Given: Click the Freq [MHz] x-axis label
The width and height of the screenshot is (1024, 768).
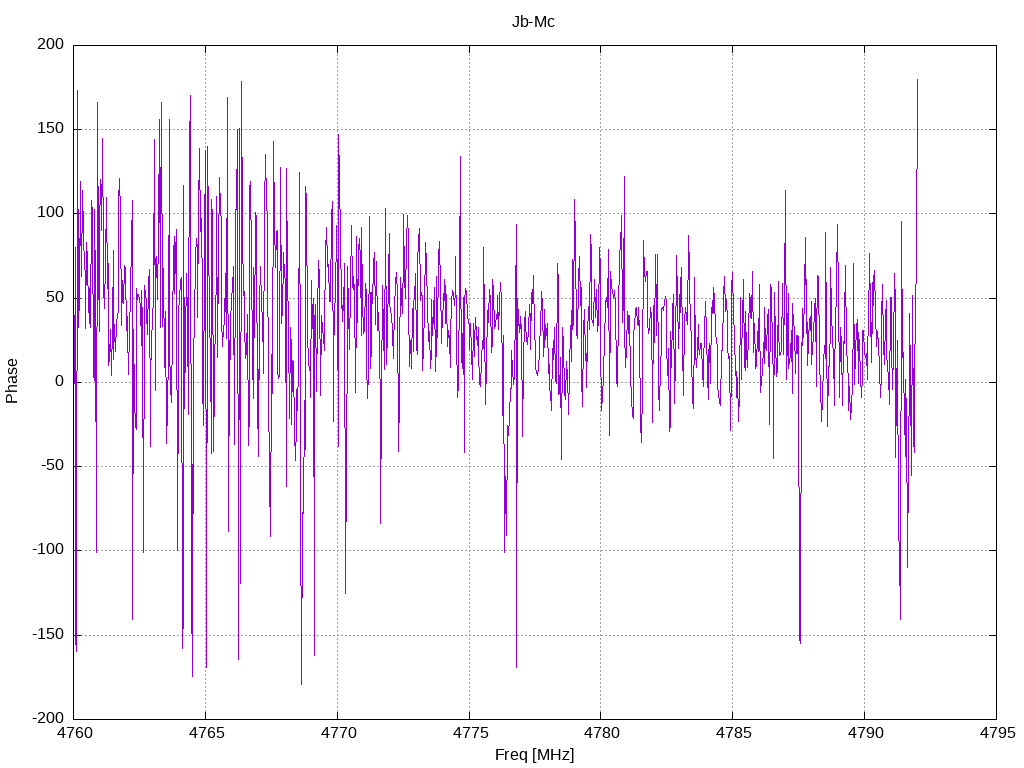Looking at the screenshot, I should (x=534, y=754).
